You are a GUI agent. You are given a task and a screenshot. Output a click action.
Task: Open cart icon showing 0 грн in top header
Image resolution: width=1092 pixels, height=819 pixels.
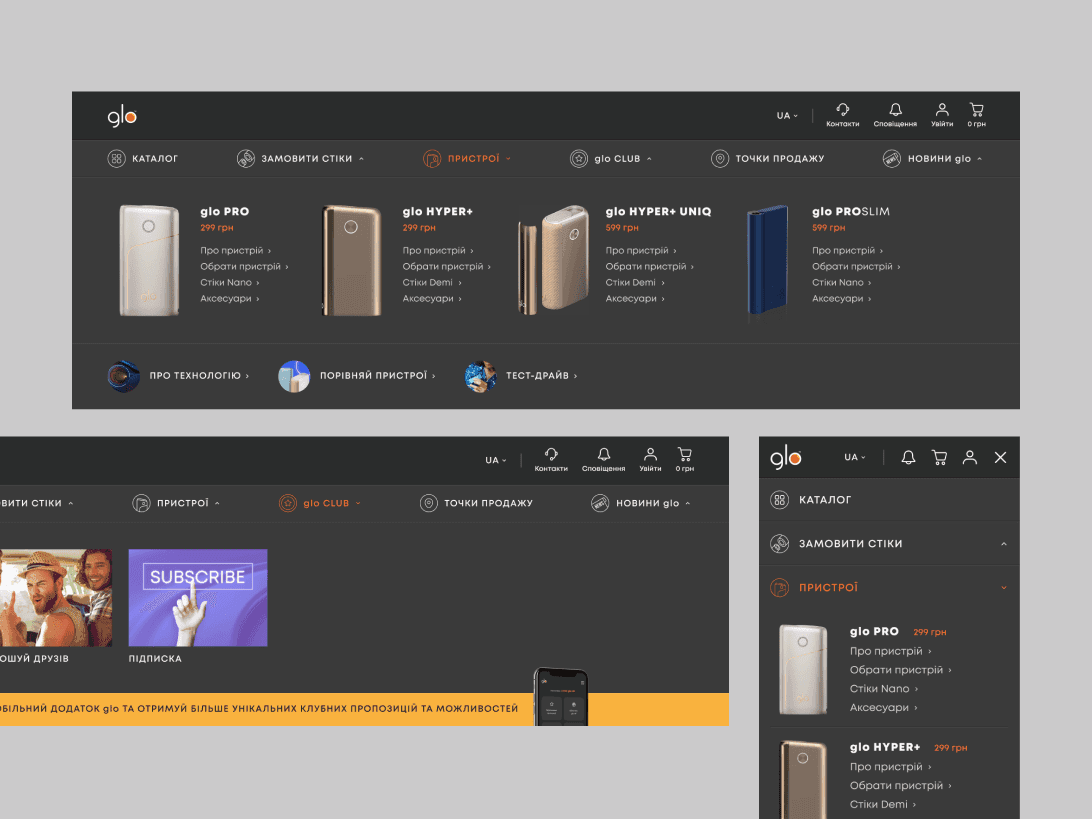976,109
